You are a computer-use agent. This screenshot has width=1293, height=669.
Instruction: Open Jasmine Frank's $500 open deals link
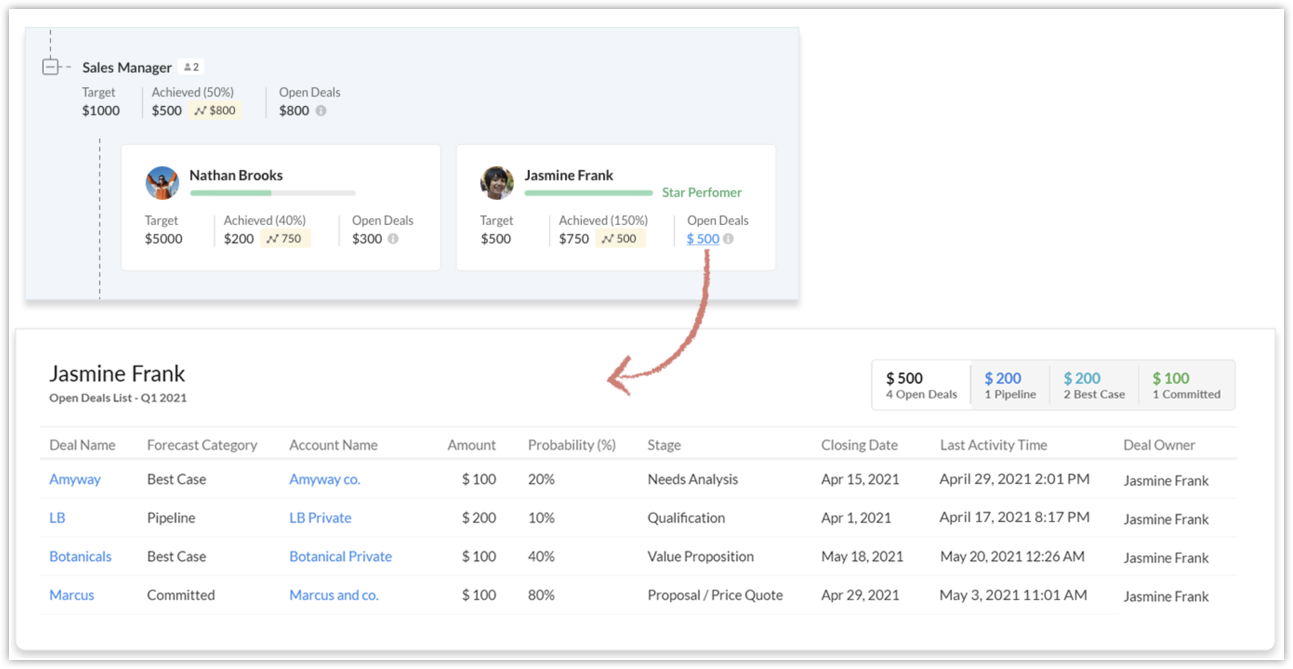[702, 239]
